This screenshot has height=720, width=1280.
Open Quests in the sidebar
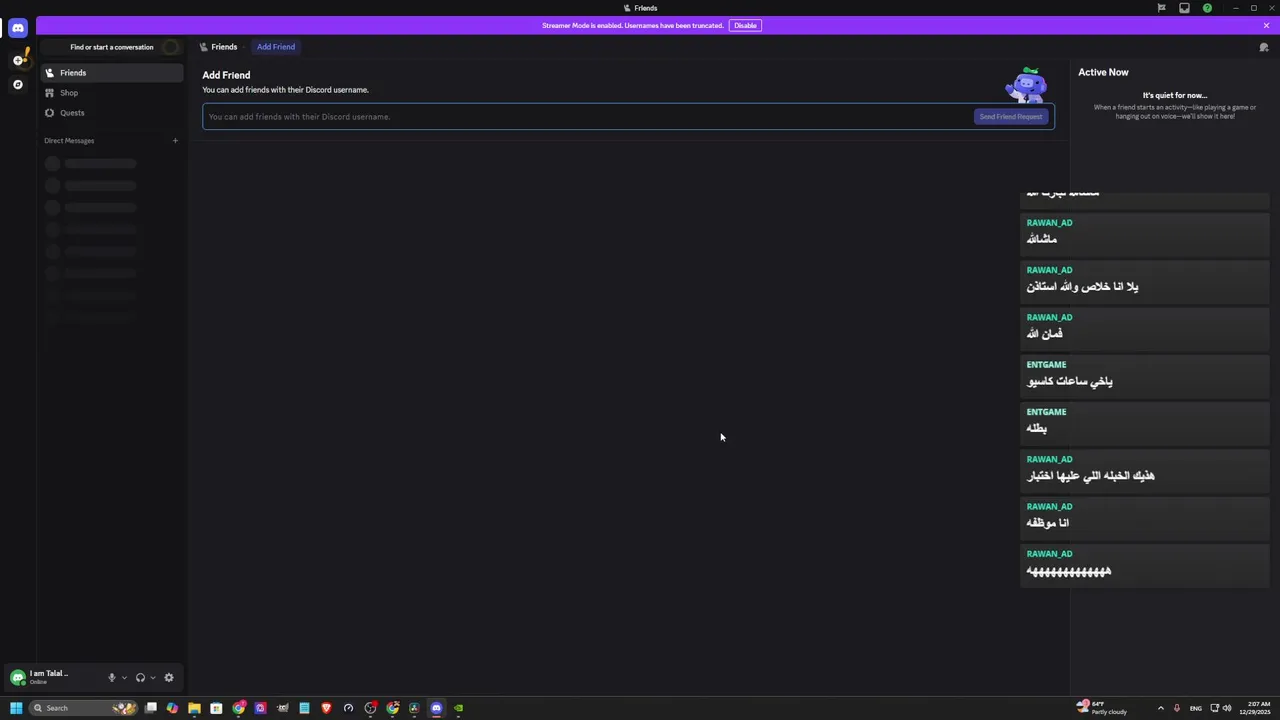tap(112, 113)
